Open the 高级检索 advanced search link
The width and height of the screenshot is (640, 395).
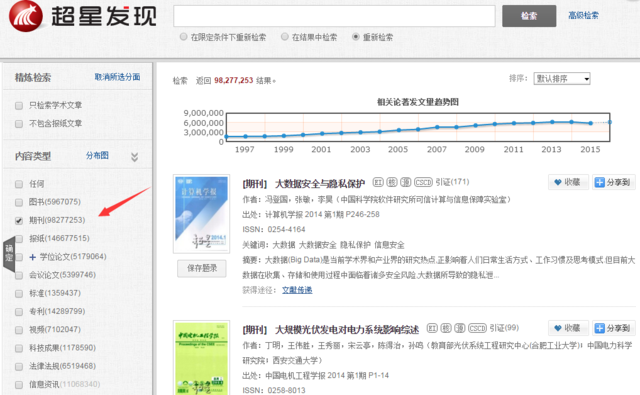click(x=583, y=16)
